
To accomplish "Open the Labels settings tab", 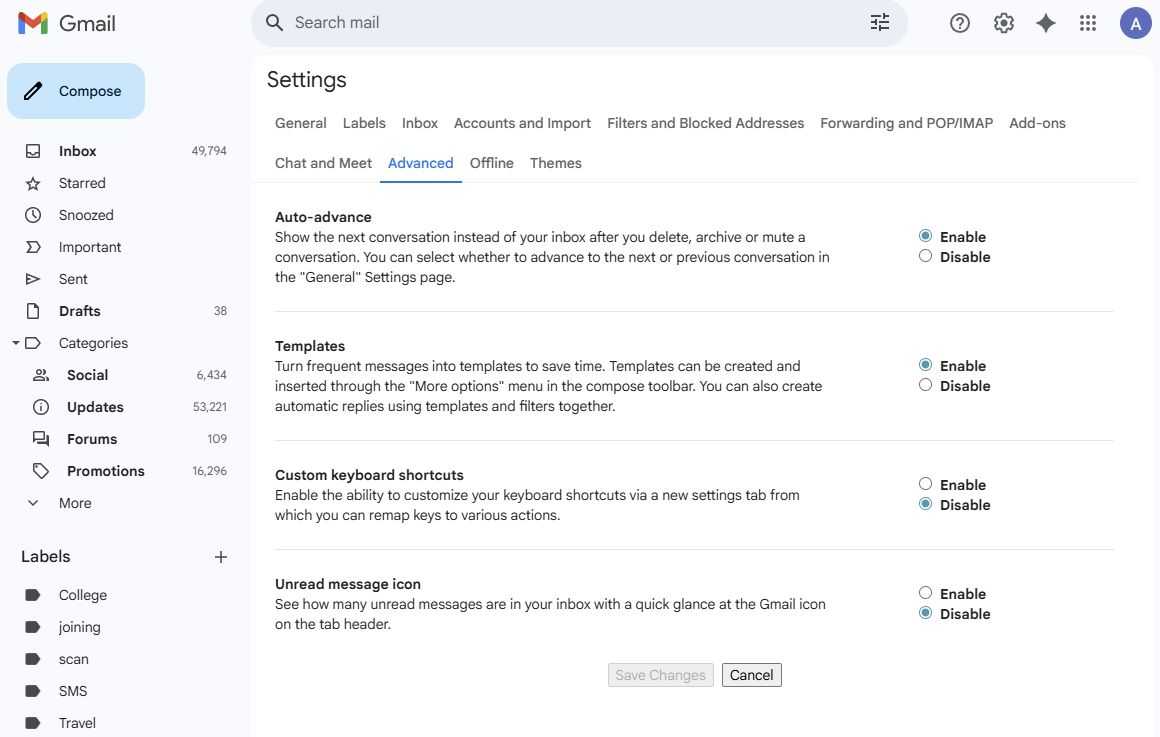I will [364, 124].
